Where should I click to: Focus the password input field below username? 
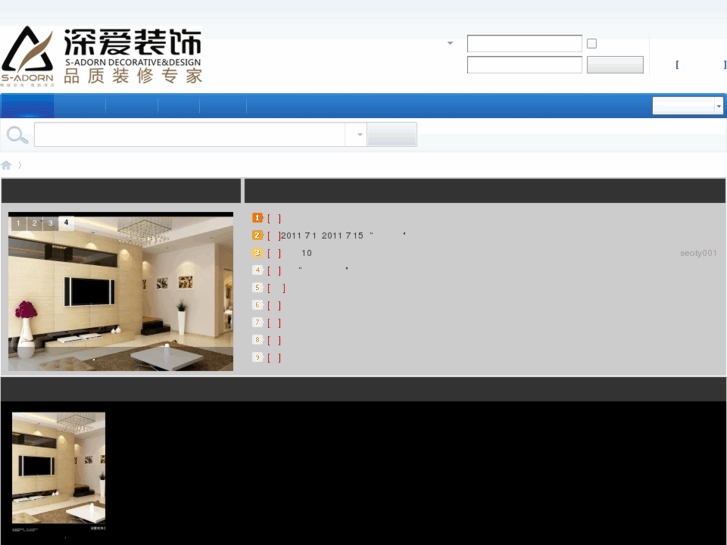tap(524, 65)
